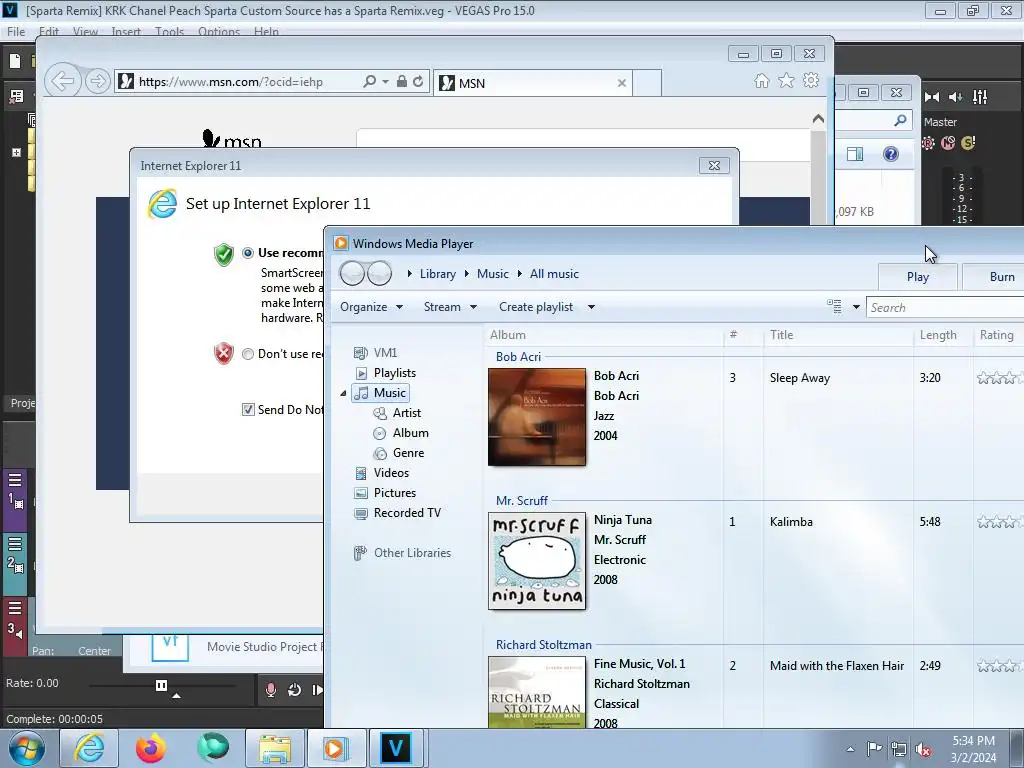1024x768 pixels.
Task: Launch Firefox from the taskbar
Action: tap(151, 748)
